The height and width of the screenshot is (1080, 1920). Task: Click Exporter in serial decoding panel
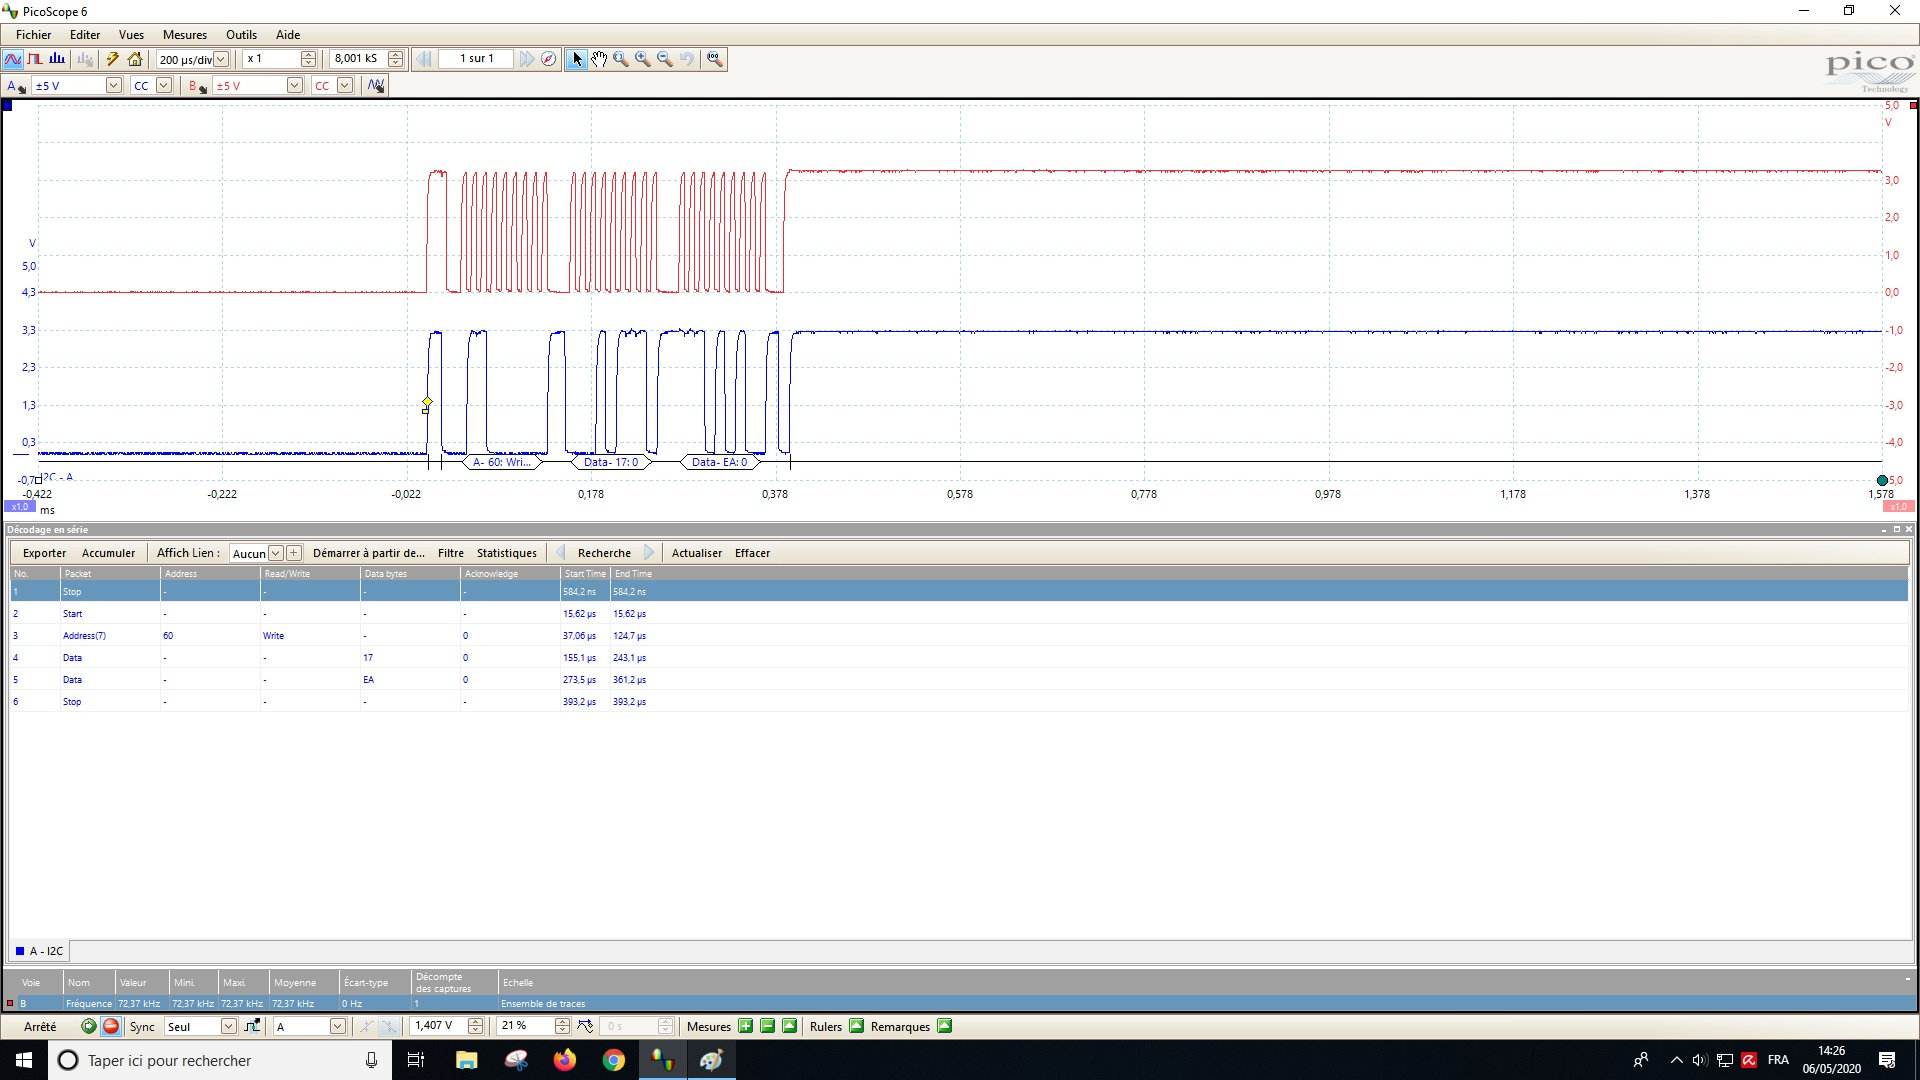44,553
